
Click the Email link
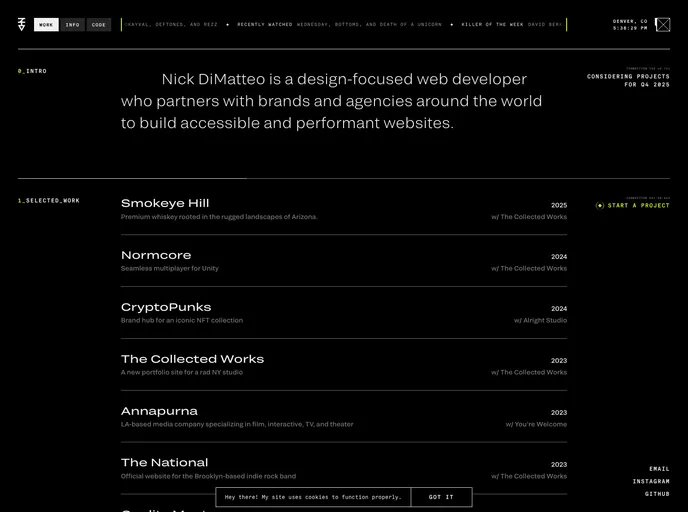(659, 469)
